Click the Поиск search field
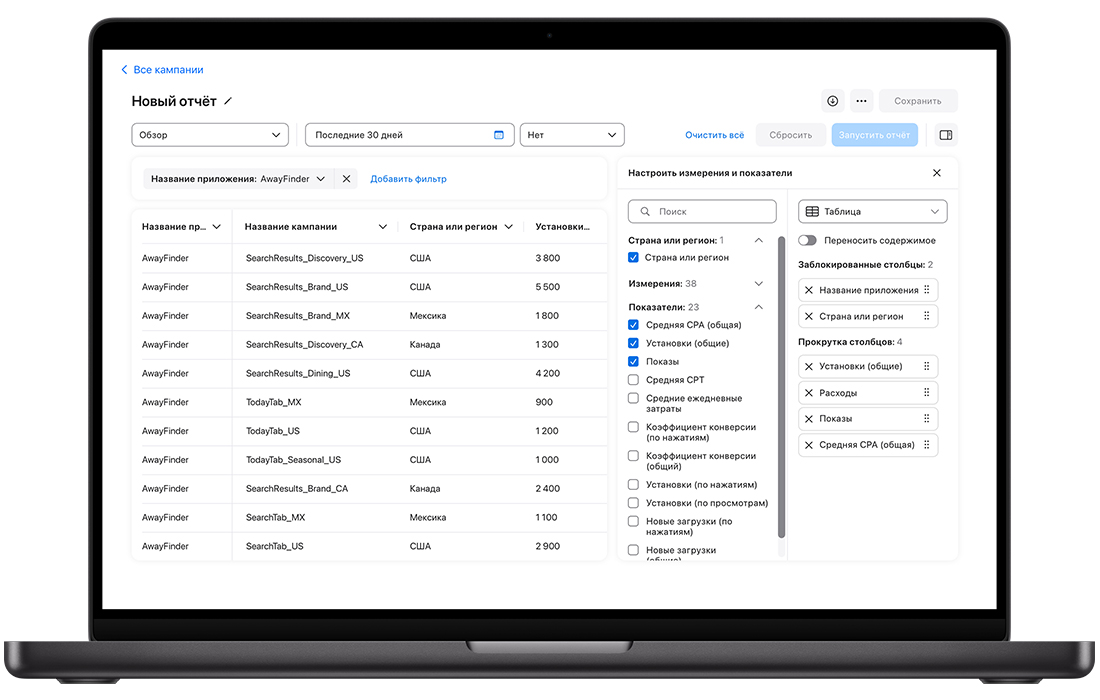Image resolution: width=1100 pixels, height=700 pixels. pyautogui.click(x=702, y=212)
